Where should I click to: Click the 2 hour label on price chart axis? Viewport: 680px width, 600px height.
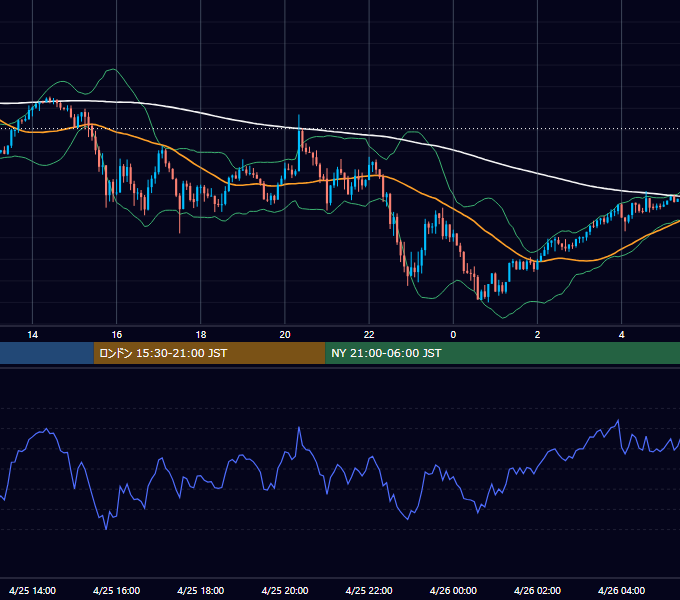click(x=537, y=335)
